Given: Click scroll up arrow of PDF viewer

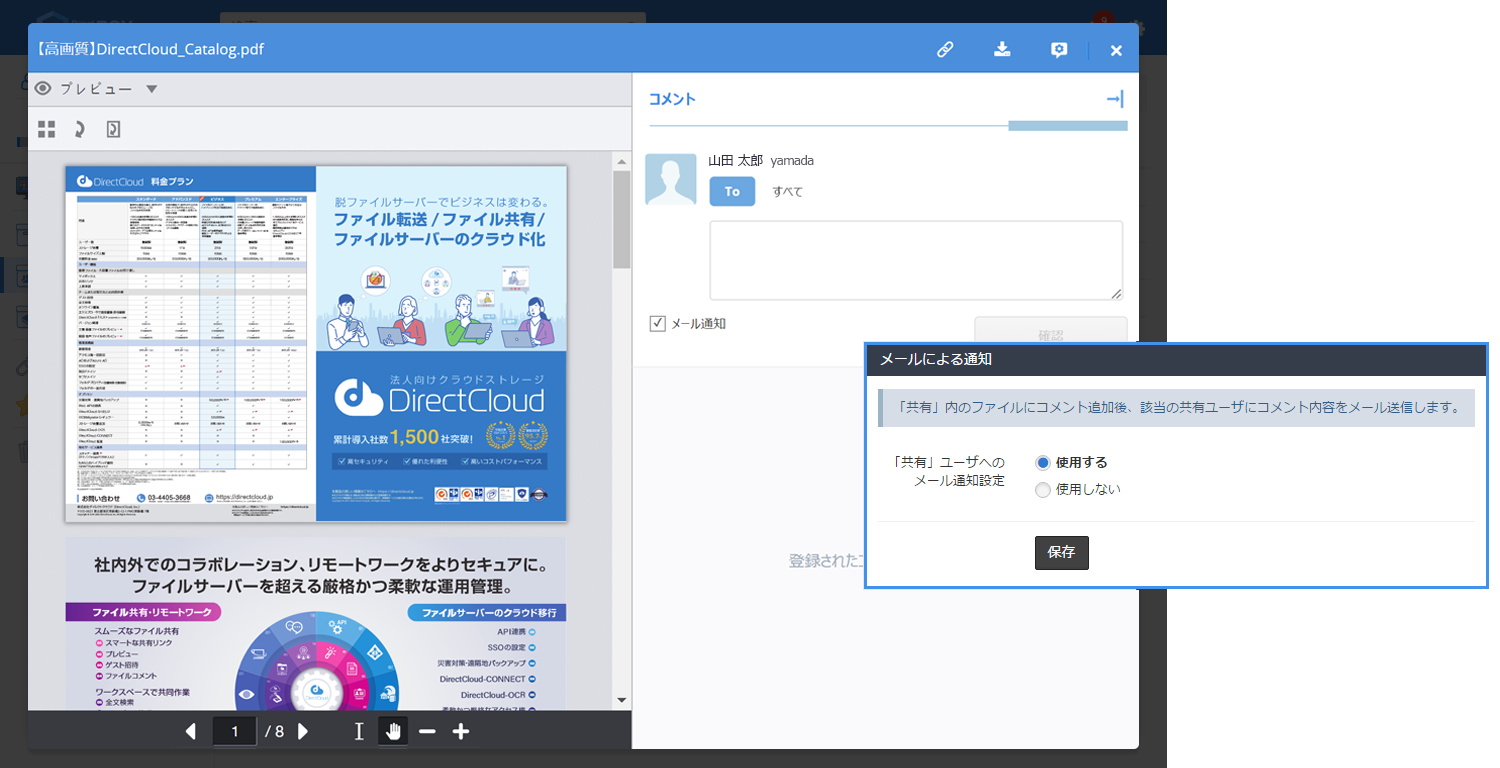Looking at the screenshot, I should tap(621, 162).
